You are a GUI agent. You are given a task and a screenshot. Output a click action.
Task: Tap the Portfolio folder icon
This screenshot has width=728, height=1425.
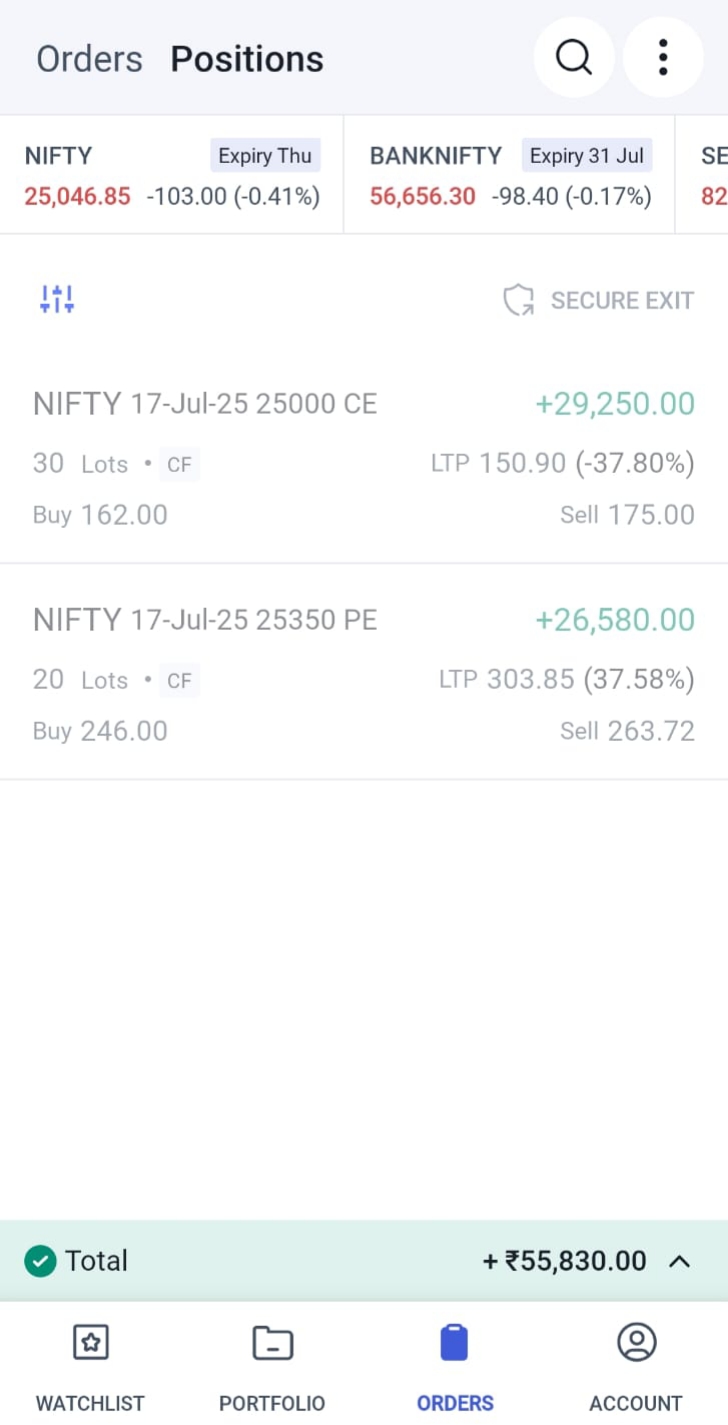point(272,1343)
